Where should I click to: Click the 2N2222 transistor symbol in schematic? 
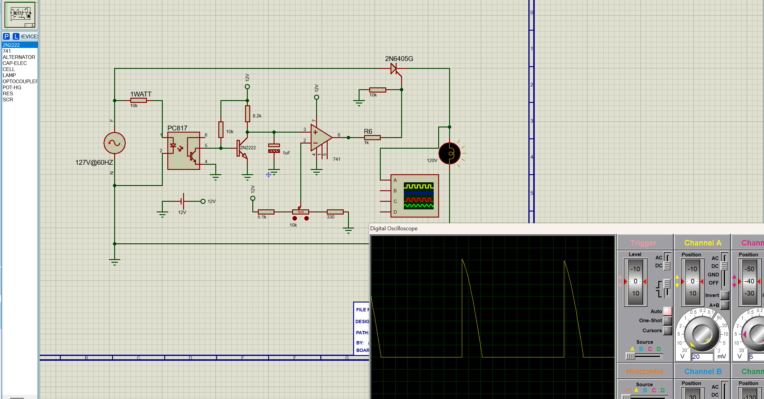243,149
